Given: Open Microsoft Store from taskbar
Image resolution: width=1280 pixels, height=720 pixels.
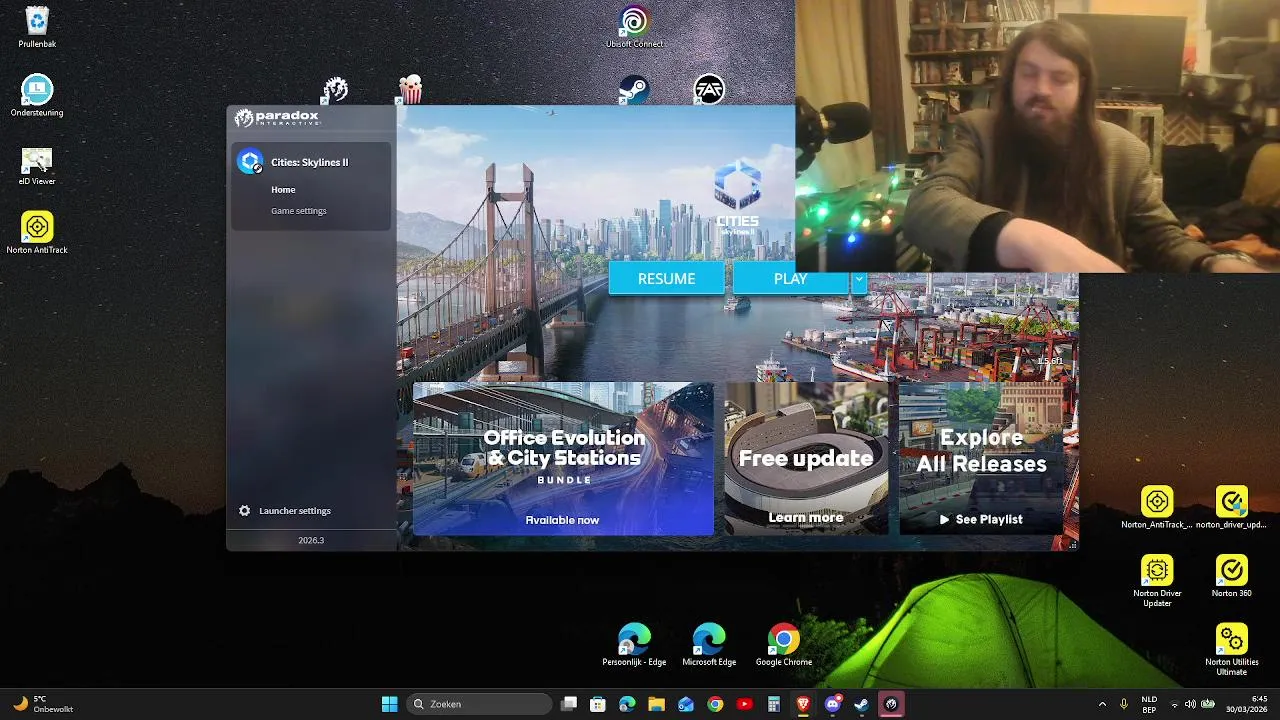Looking at the screenshot, I should [x=598, y=704].
